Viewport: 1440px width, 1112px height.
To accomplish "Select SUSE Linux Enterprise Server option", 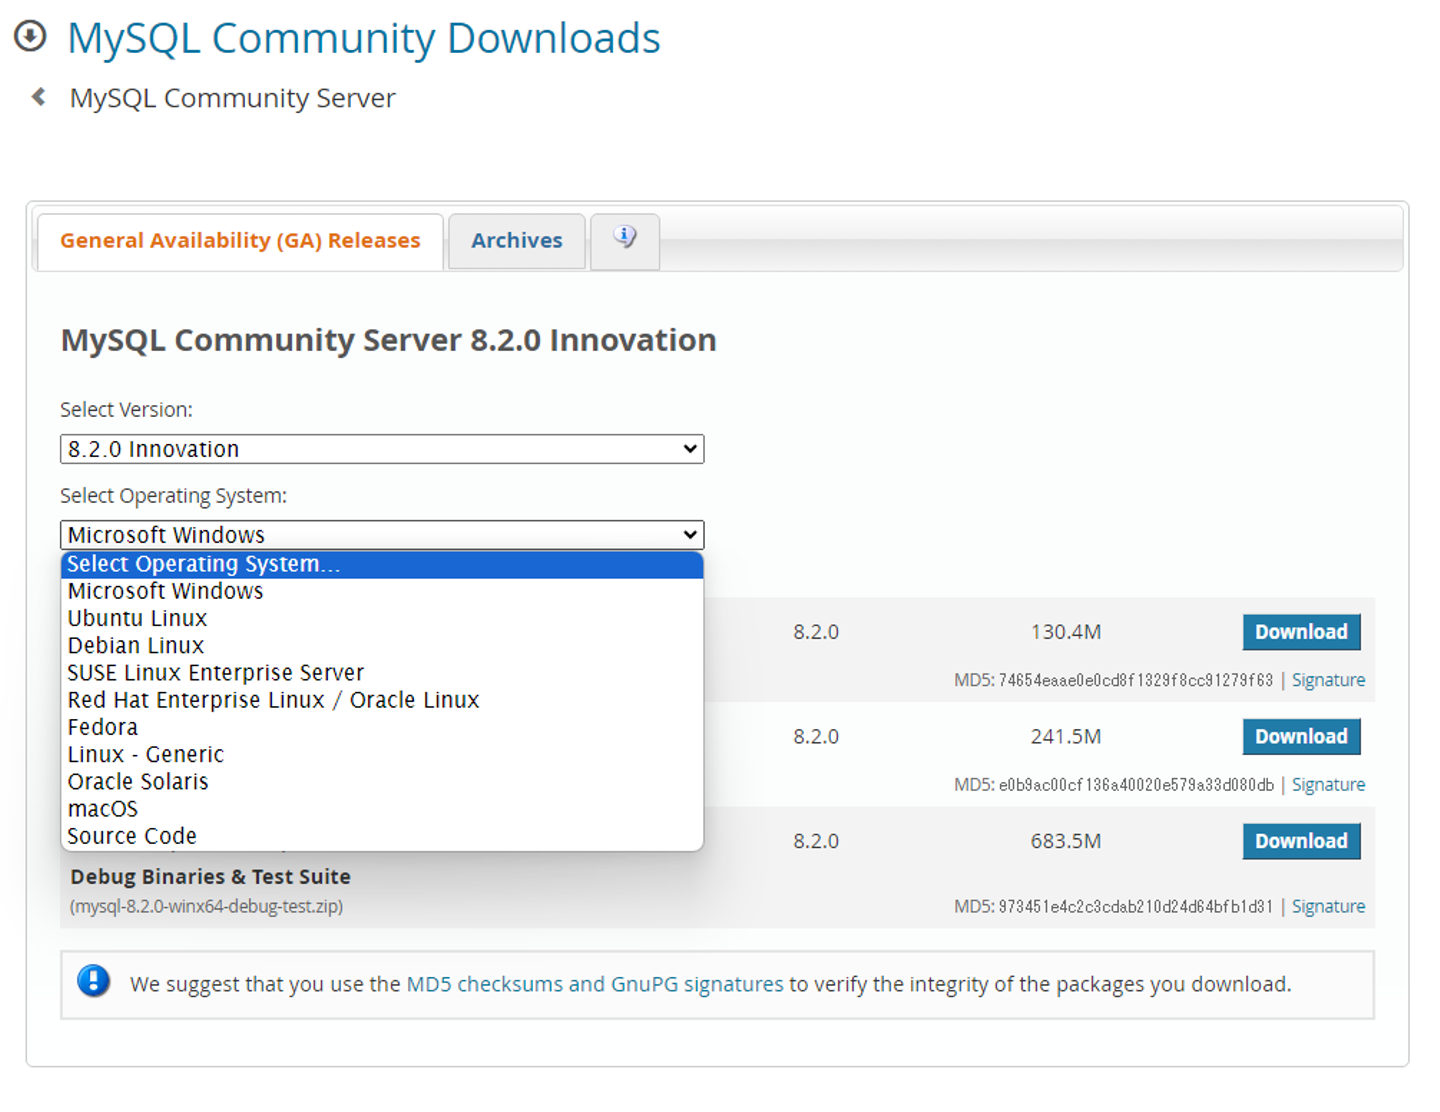I will coord(216,673).
